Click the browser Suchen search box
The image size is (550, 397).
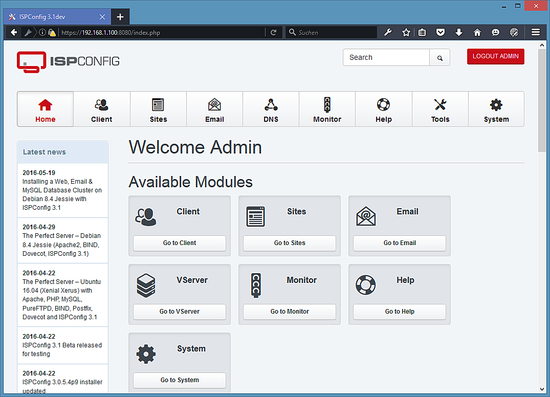331,33
